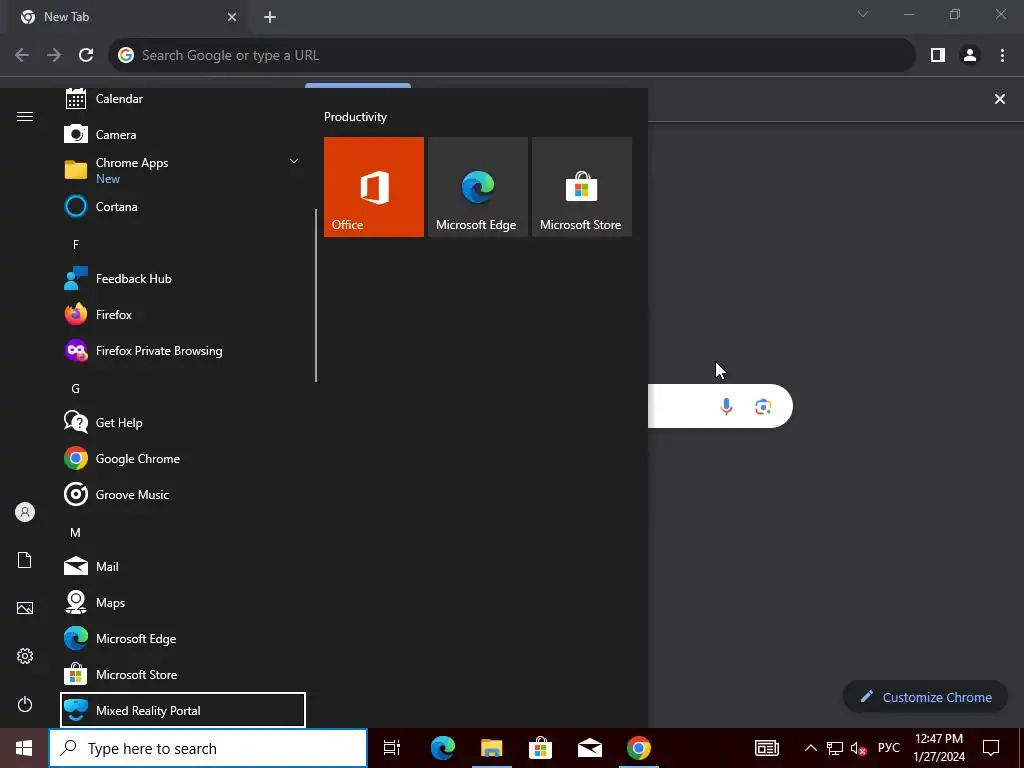Open Chrome tab search dropdown
Screen dimensions: 1024x768
point(863,14)
